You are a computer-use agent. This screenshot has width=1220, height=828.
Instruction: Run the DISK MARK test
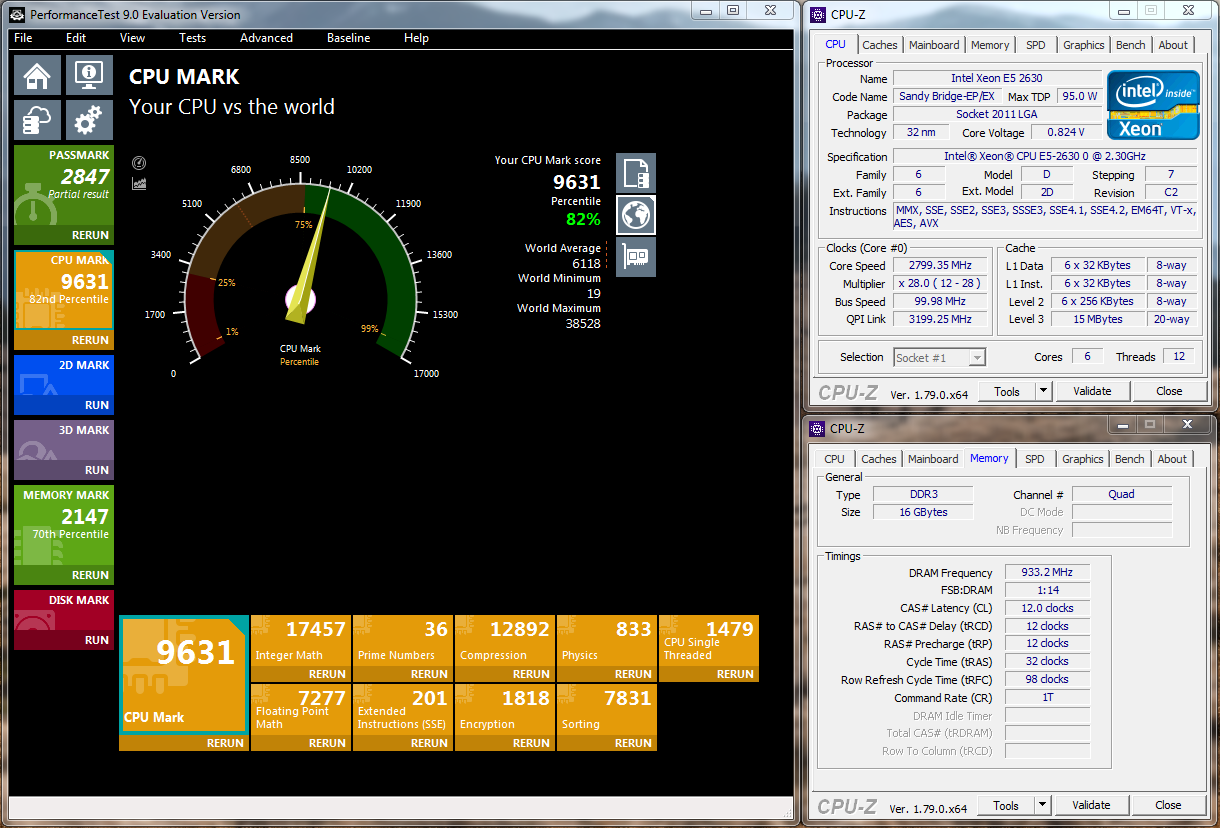pos(97,640)
